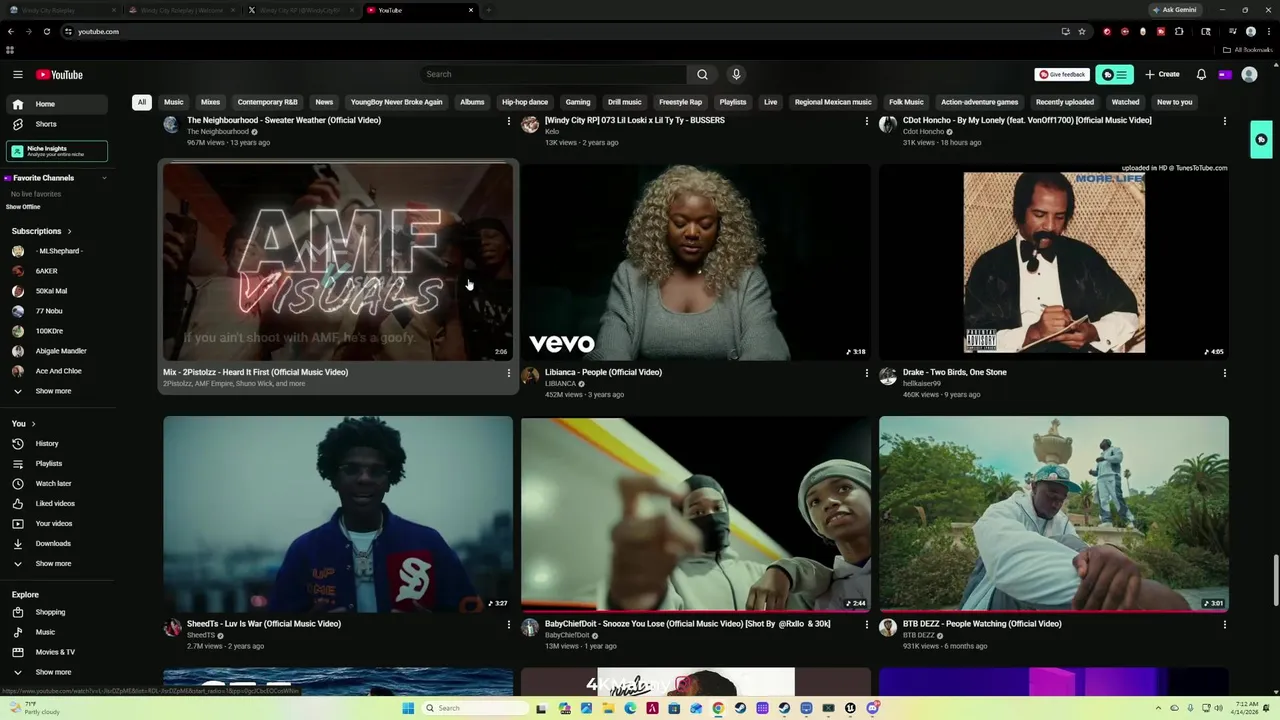Open options menu for Drake - Two Birds video

click(1225, 373)
